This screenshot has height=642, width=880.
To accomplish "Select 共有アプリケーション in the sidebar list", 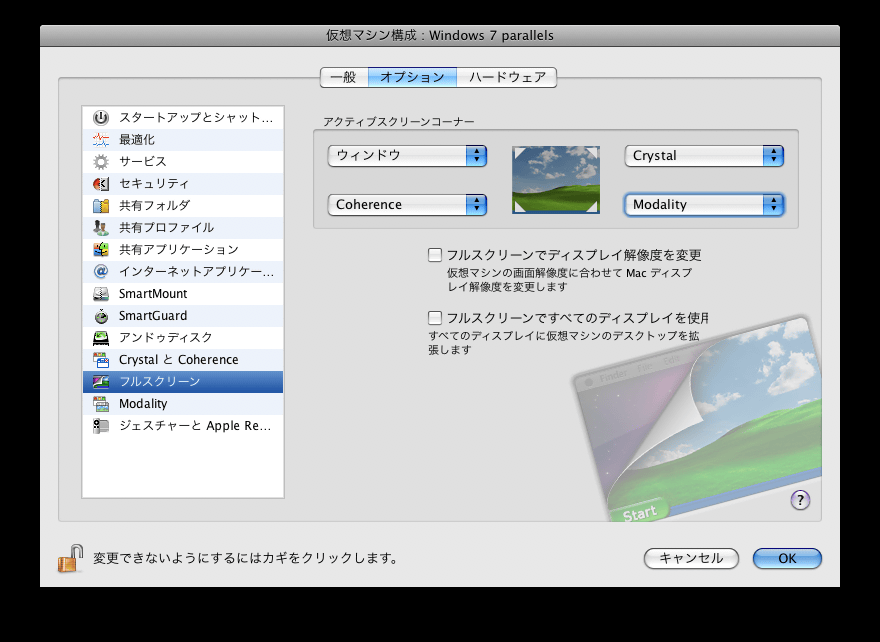I will click(178, 249).
